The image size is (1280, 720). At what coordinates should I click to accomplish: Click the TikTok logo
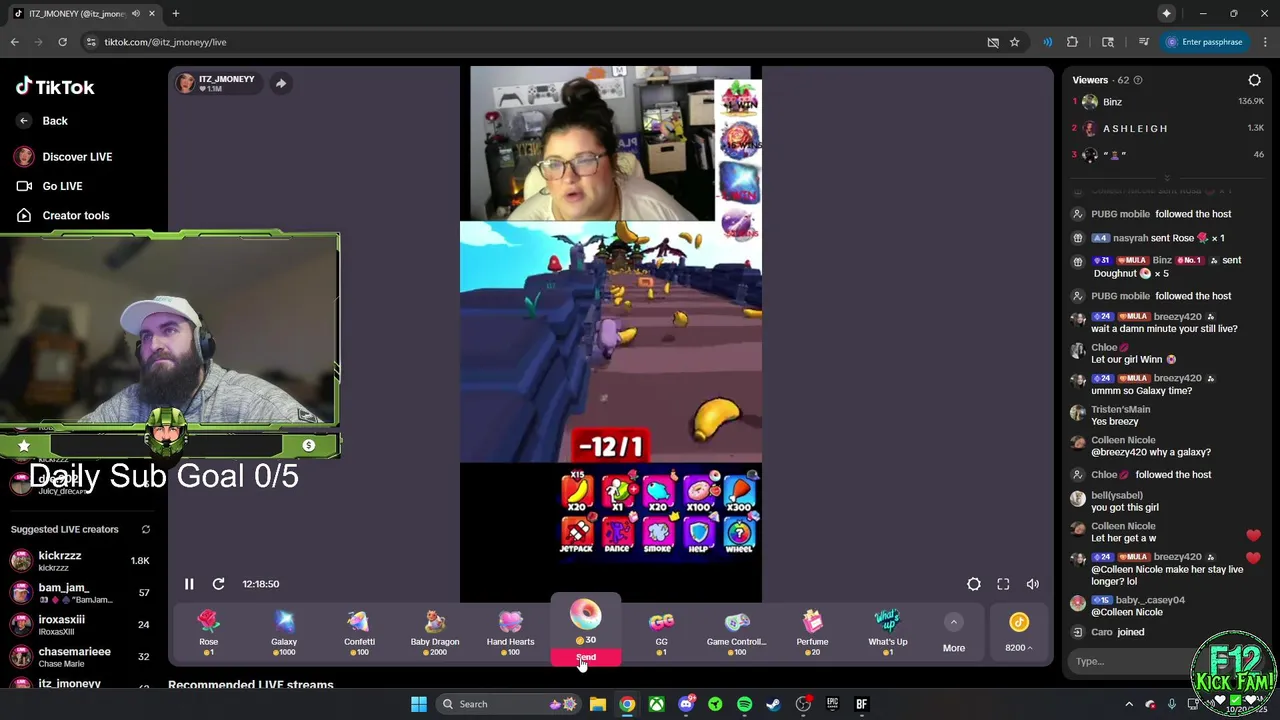[55, 87]
